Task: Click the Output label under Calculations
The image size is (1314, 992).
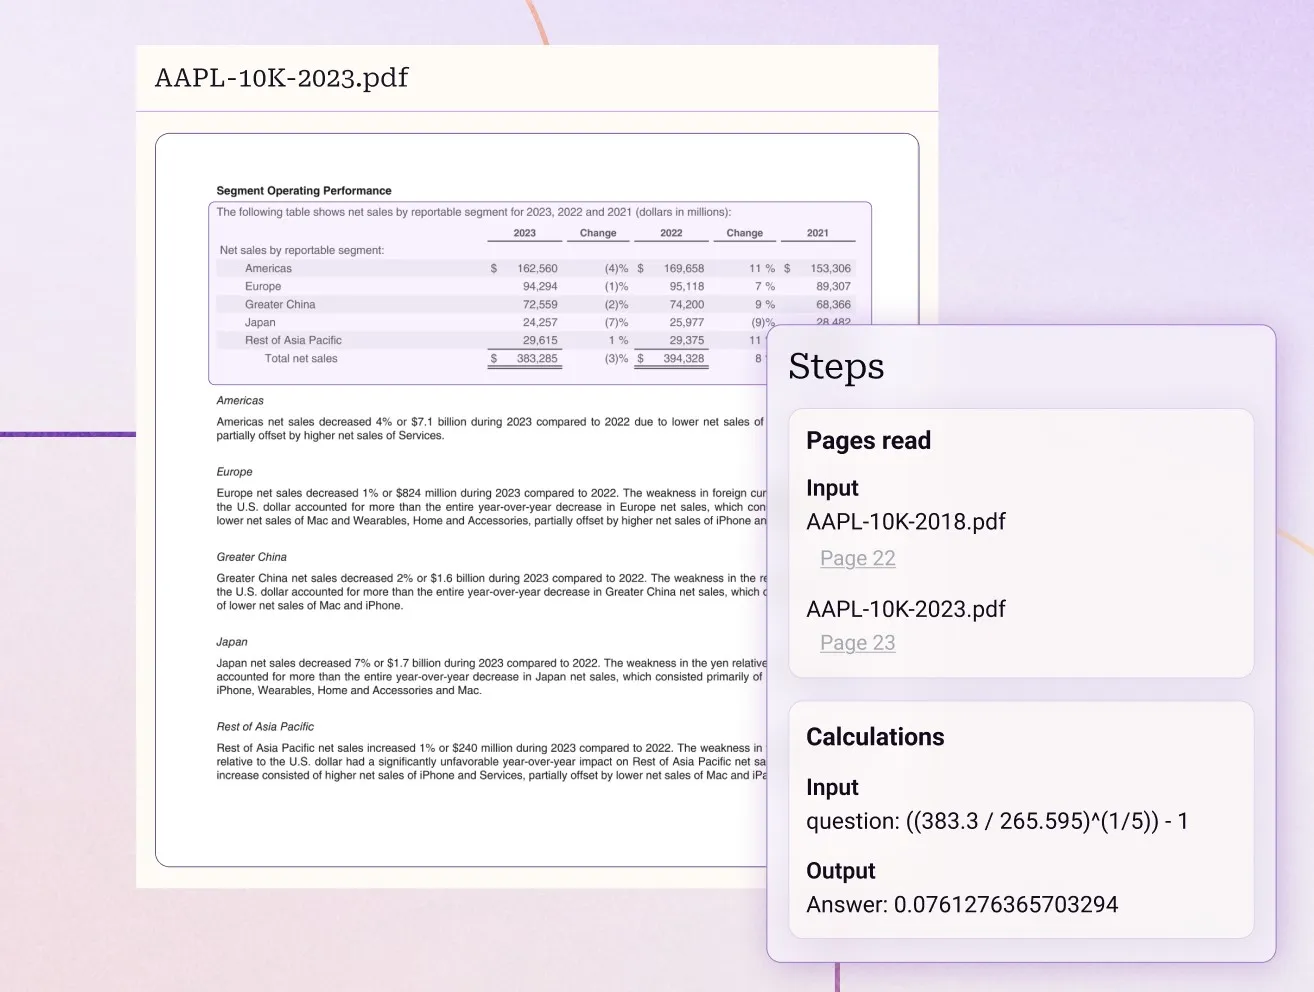Action: click(840, 871)
